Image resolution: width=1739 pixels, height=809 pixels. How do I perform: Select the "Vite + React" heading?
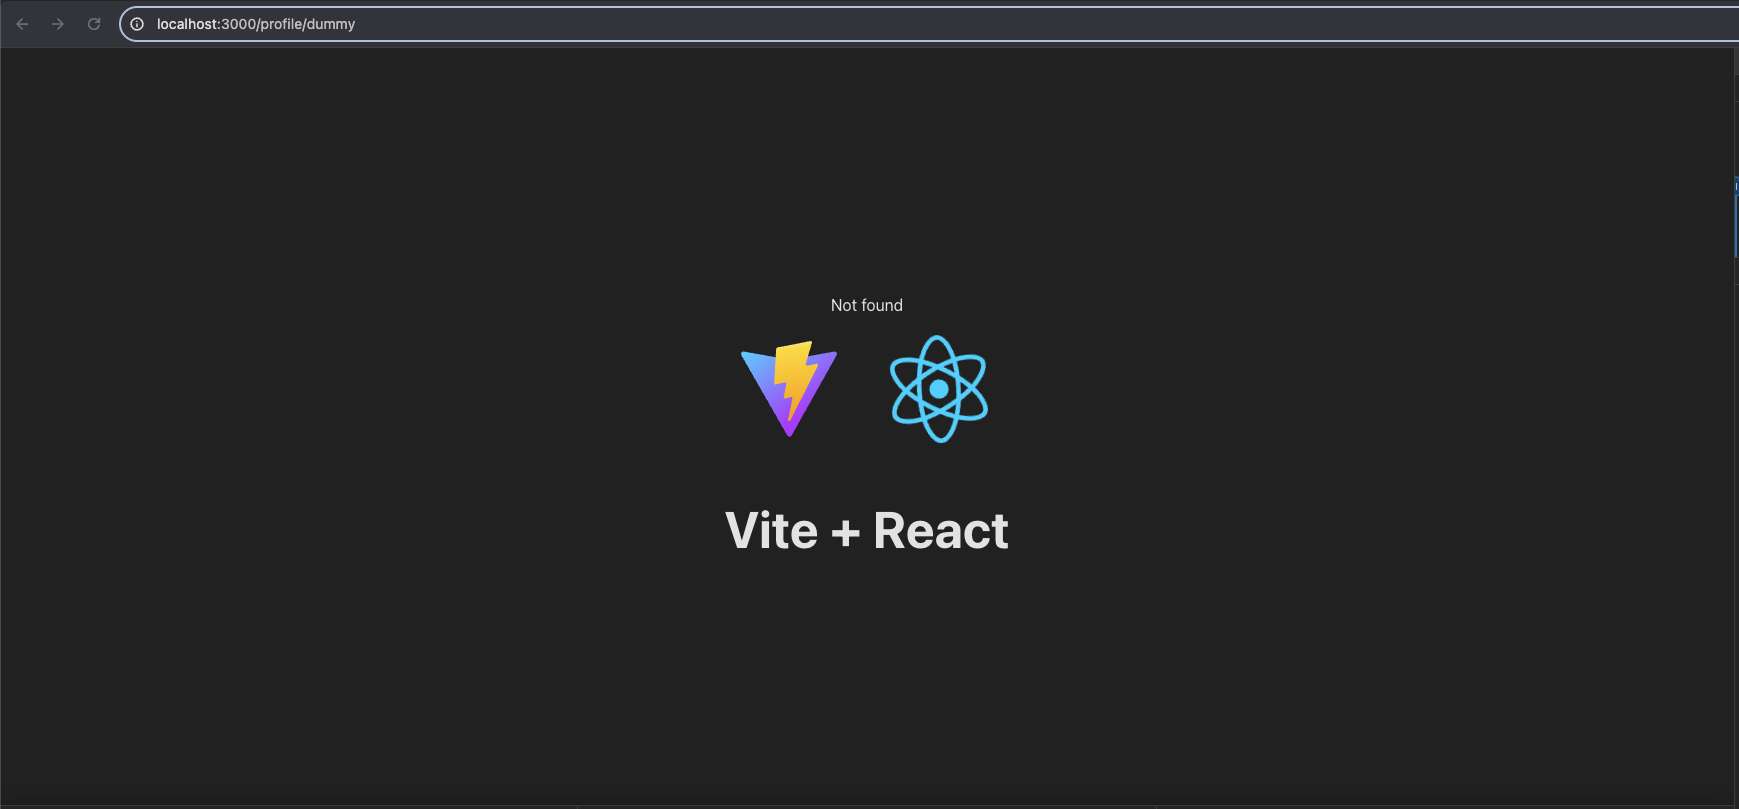(867, 530)
